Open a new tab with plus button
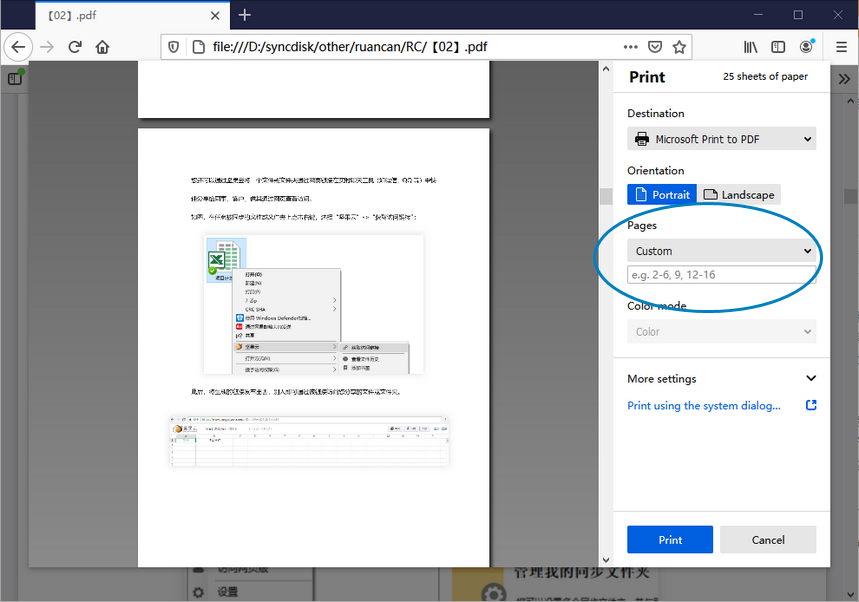The image size is (859, 602). pyautogui.click(x=244, y=15)
